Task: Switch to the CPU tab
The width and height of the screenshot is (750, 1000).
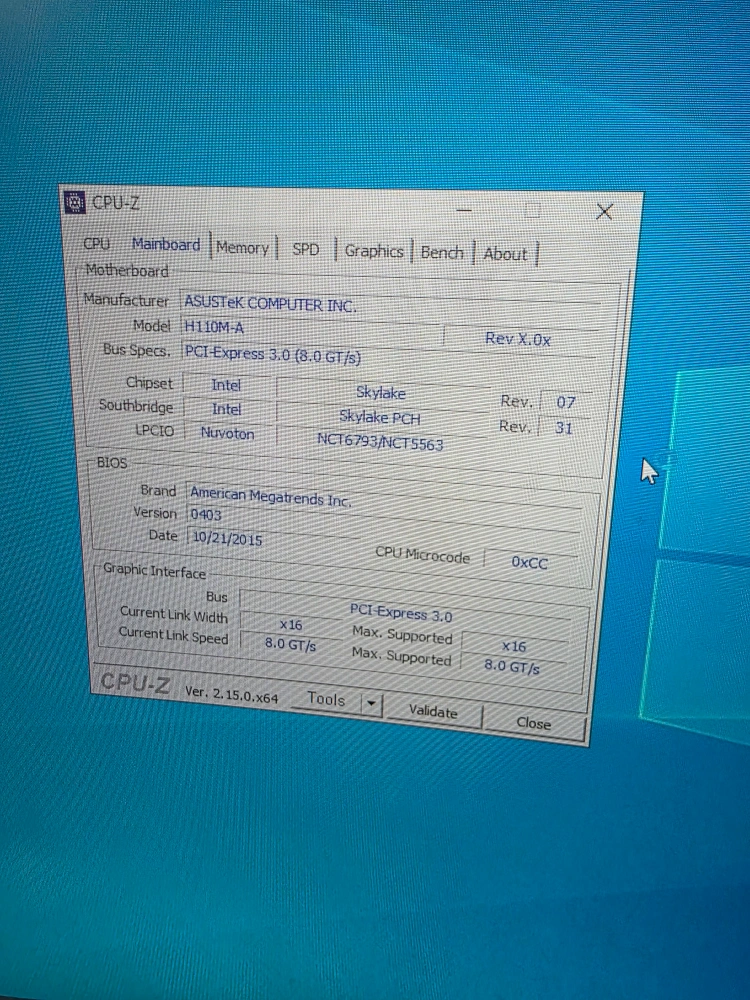Action: (96, 243)
